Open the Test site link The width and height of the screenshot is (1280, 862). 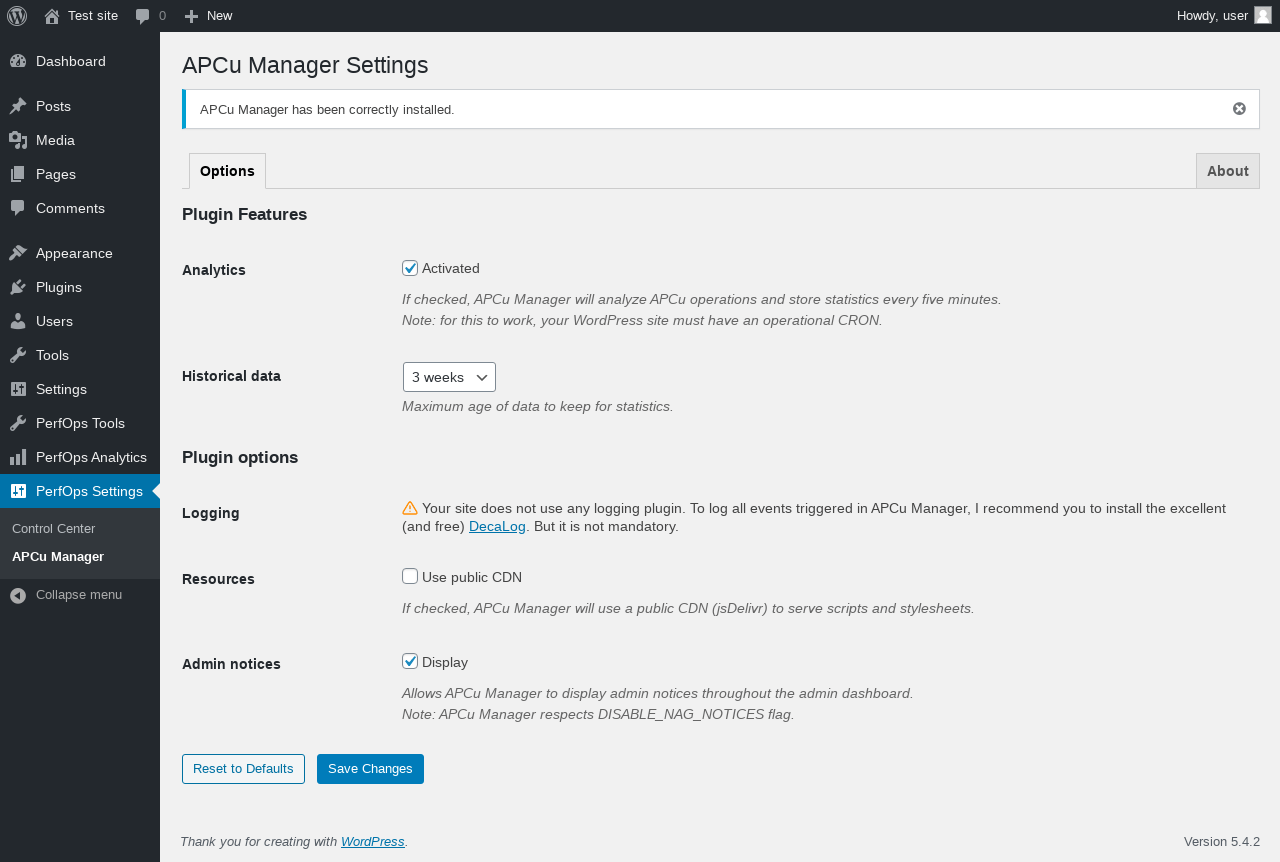[x=93, y=16]
